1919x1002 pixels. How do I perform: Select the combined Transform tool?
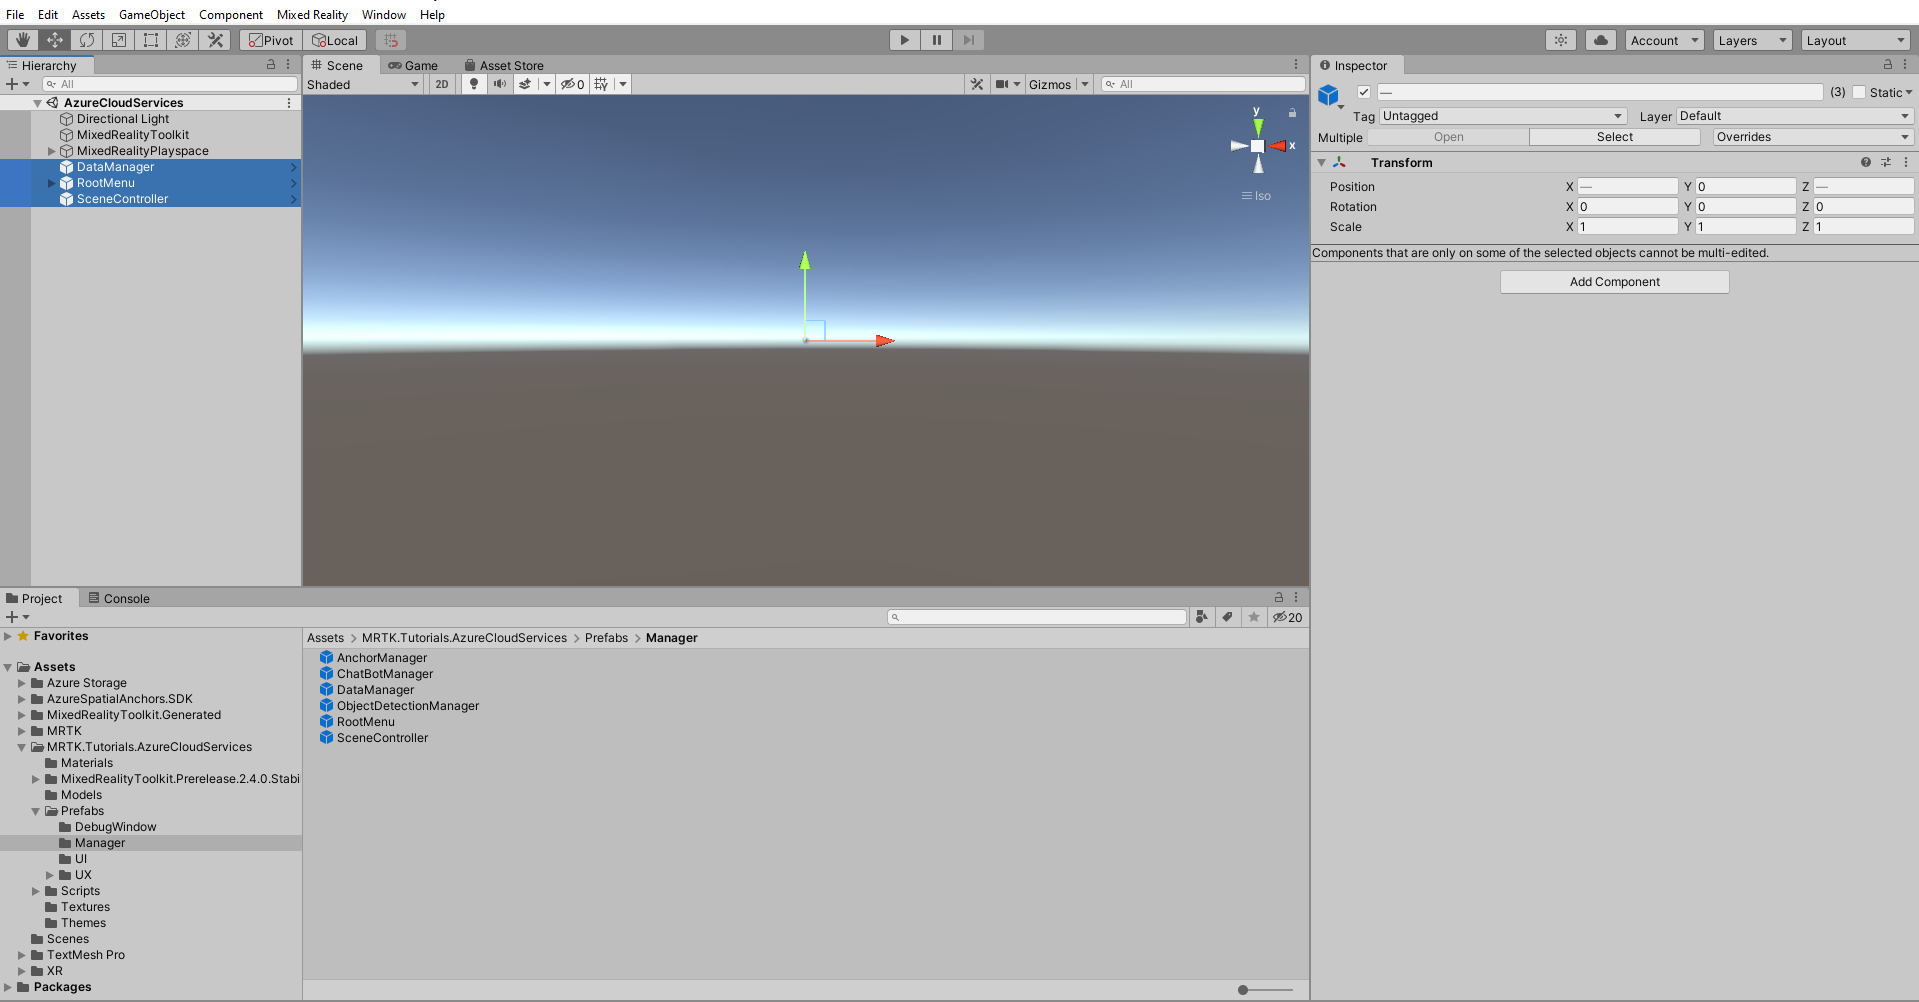pos(182,40)
